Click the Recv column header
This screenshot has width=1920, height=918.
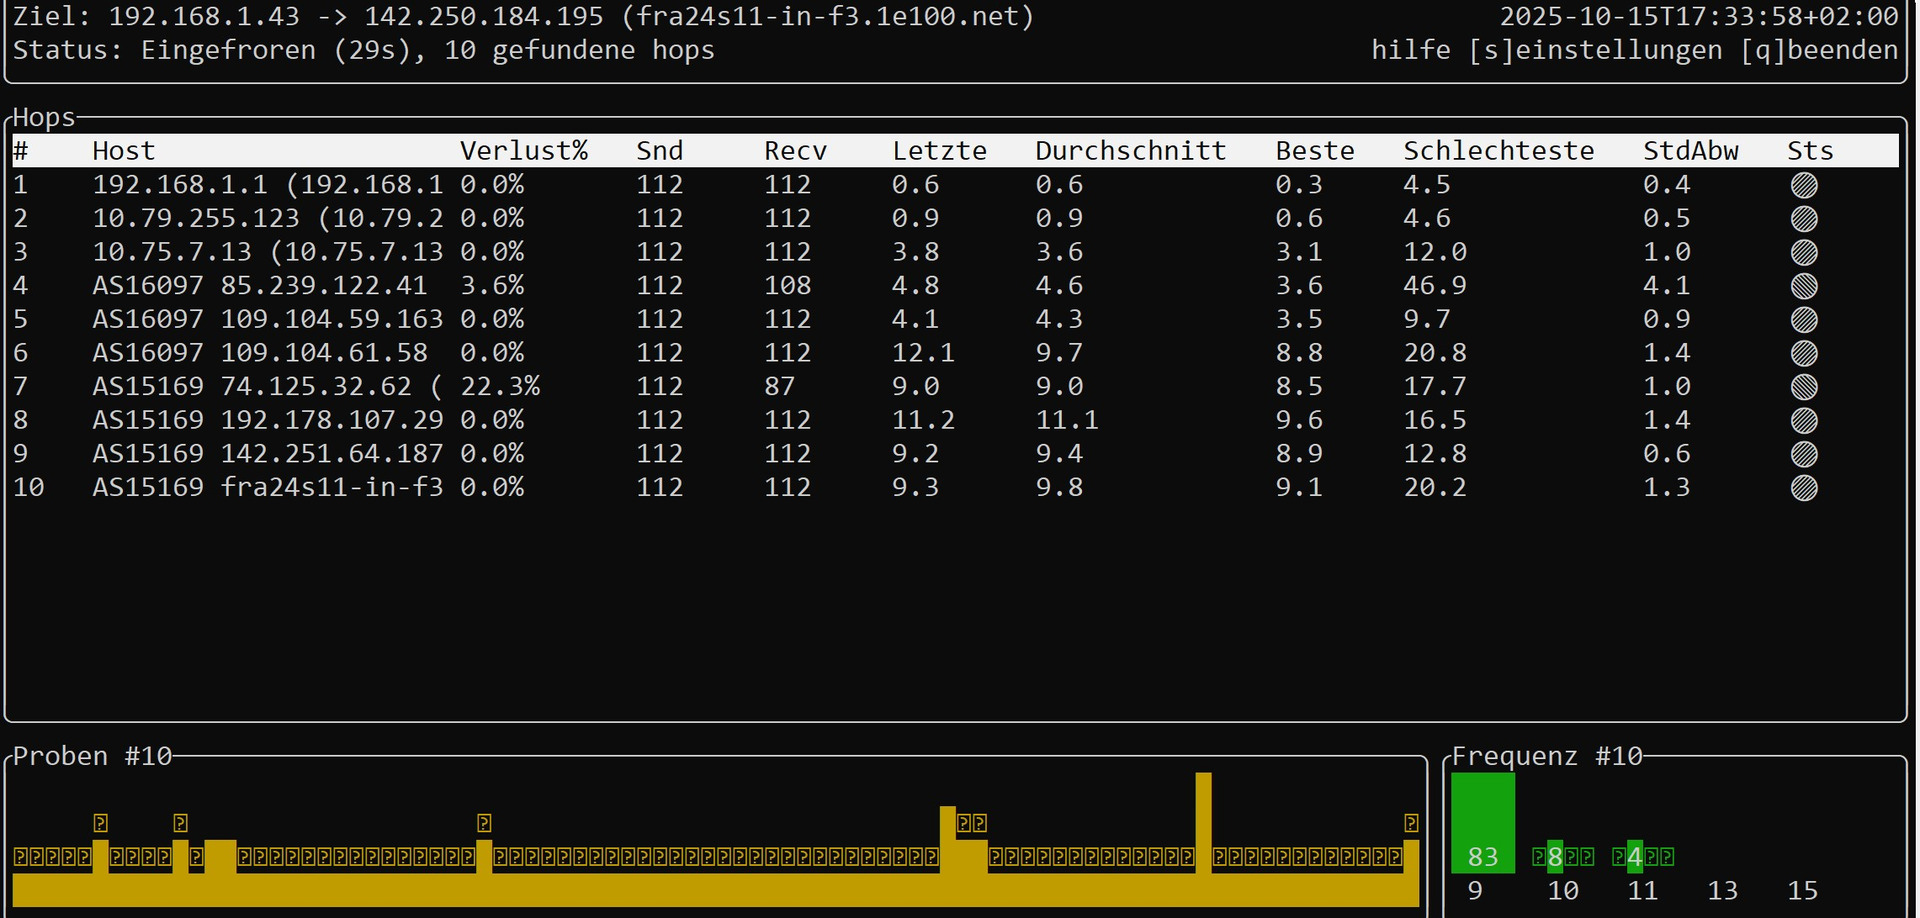pyautogui.click(x=796, y=151)
